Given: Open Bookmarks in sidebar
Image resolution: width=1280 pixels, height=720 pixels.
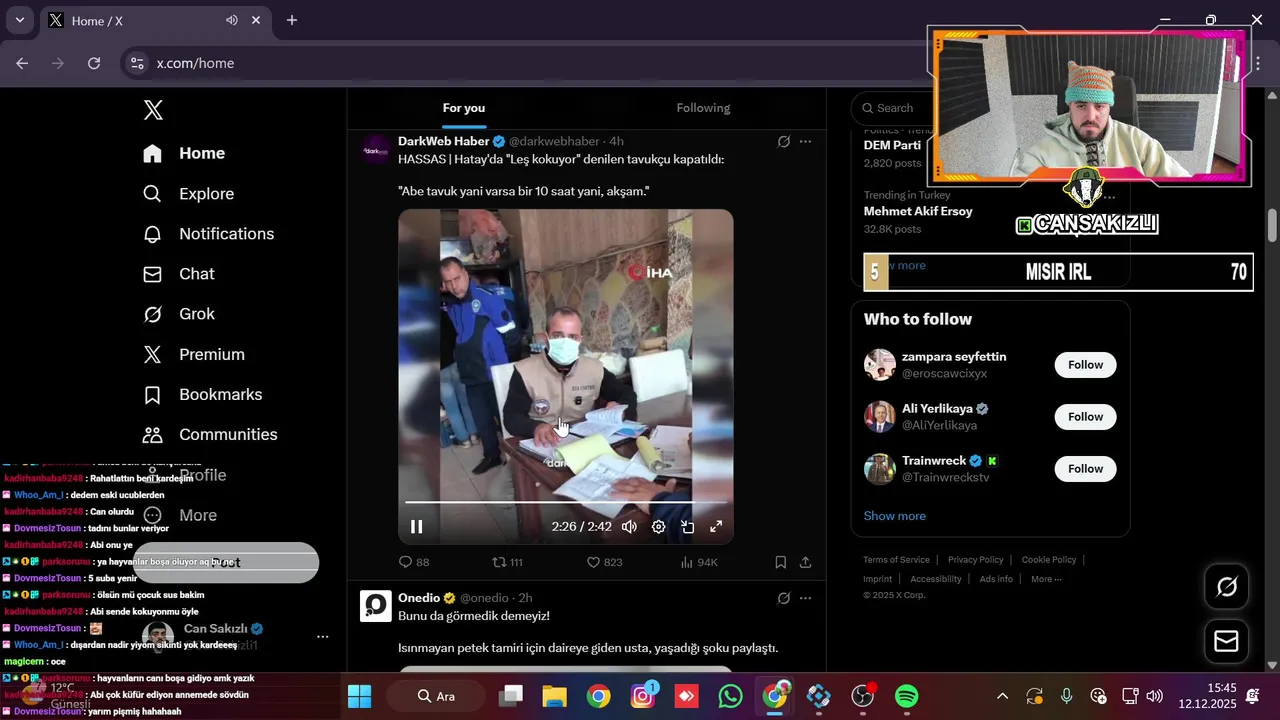Looking at the screenshot, I should pyautogui.click(x=202, y=395).
